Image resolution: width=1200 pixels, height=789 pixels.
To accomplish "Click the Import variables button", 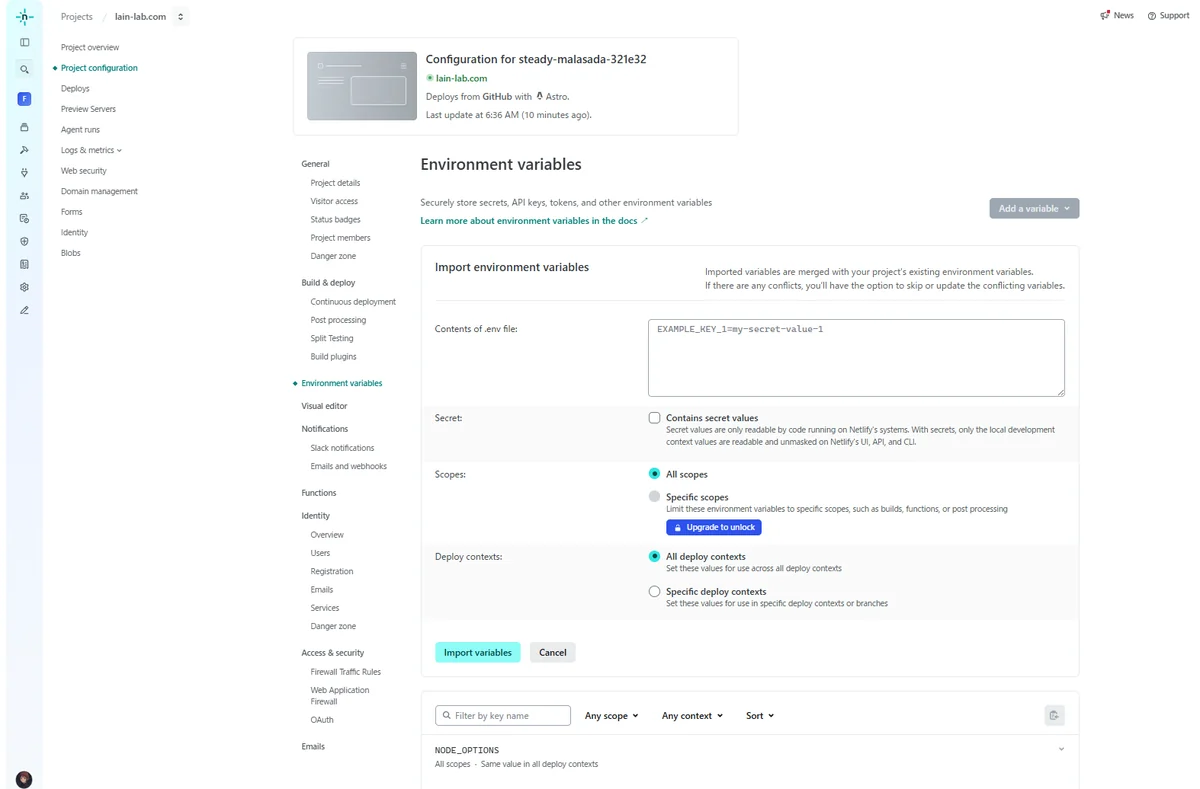I will [477, 652].
